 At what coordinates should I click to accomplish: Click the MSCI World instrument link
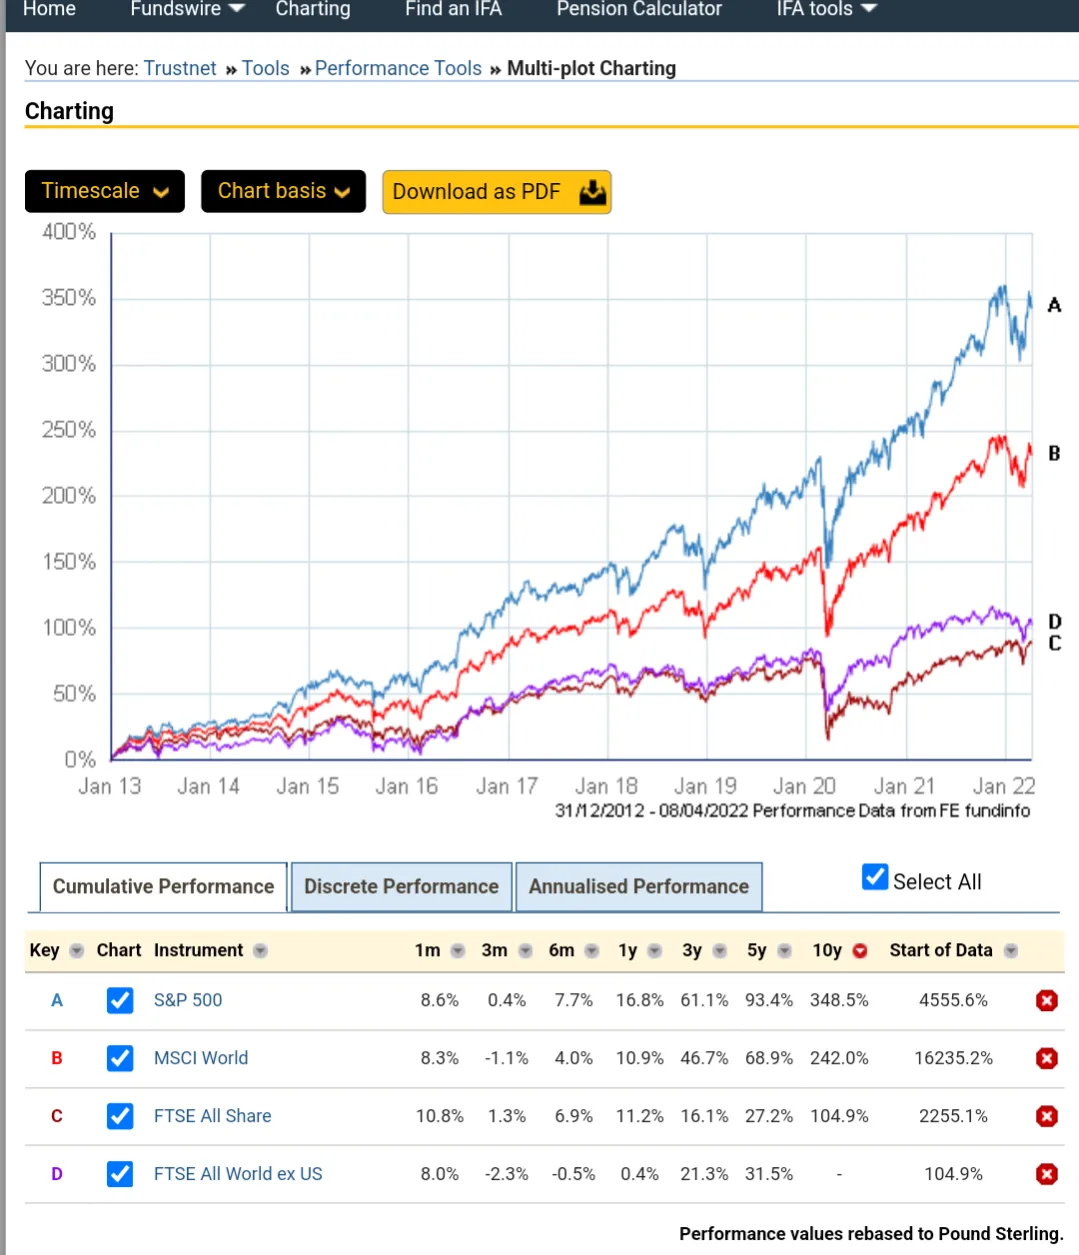(200, 1058)
